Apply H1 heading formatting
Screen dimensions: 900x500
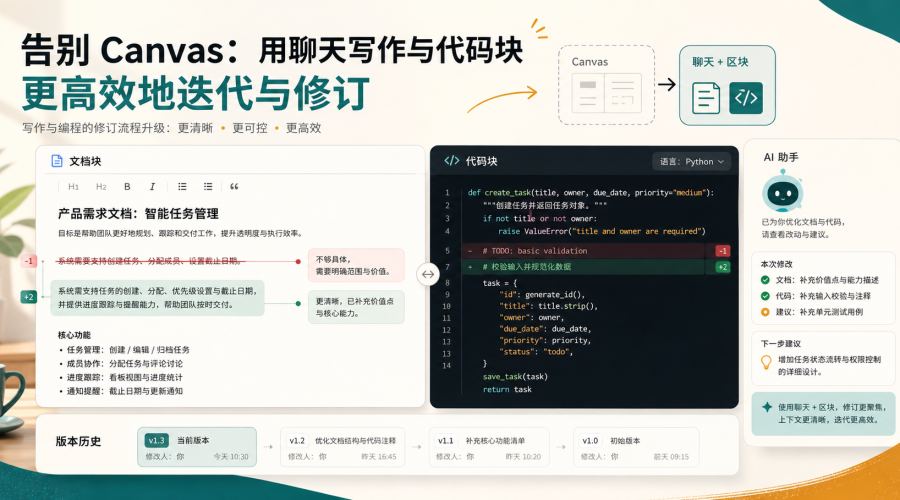[73, 187]
